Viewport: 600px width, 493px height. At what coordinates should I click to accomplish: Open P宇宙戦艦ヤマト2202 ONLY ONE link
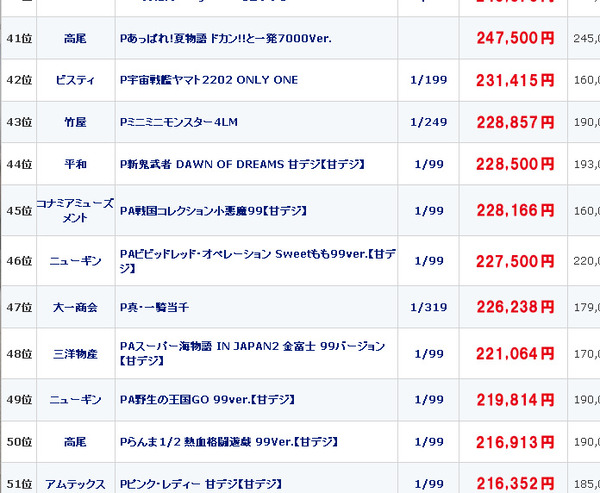(209, 80)
